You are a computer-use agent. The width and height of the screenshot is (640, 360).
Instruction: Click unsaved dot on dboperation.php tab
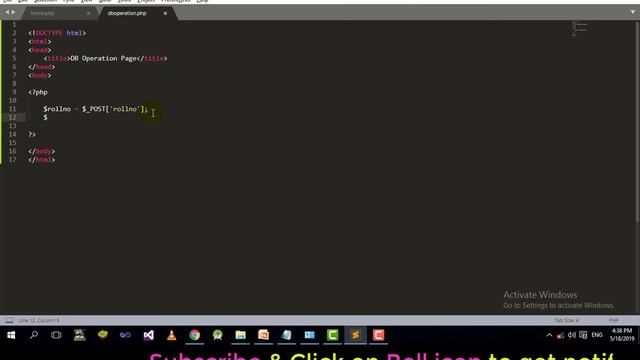point(165,13)
